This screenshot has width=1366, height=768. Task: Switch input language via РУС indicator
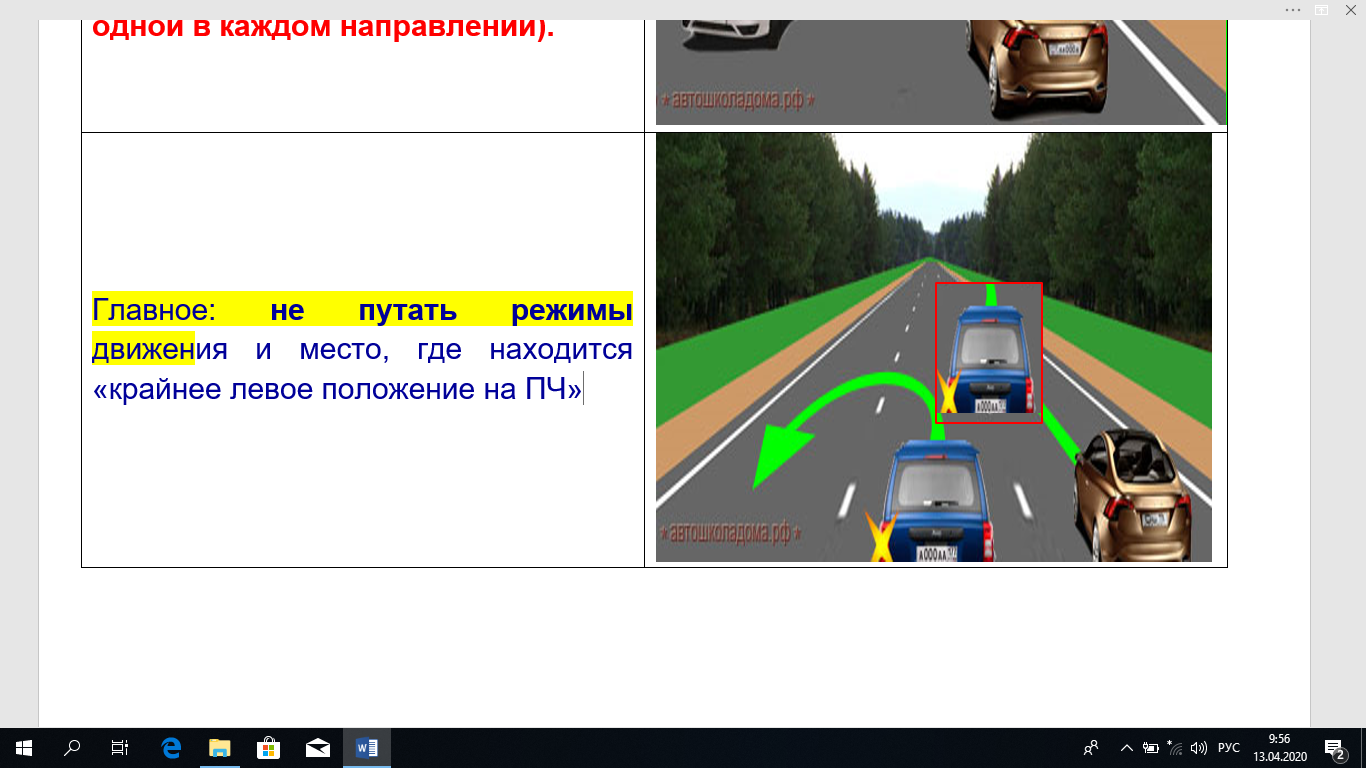coord(1229,747)
